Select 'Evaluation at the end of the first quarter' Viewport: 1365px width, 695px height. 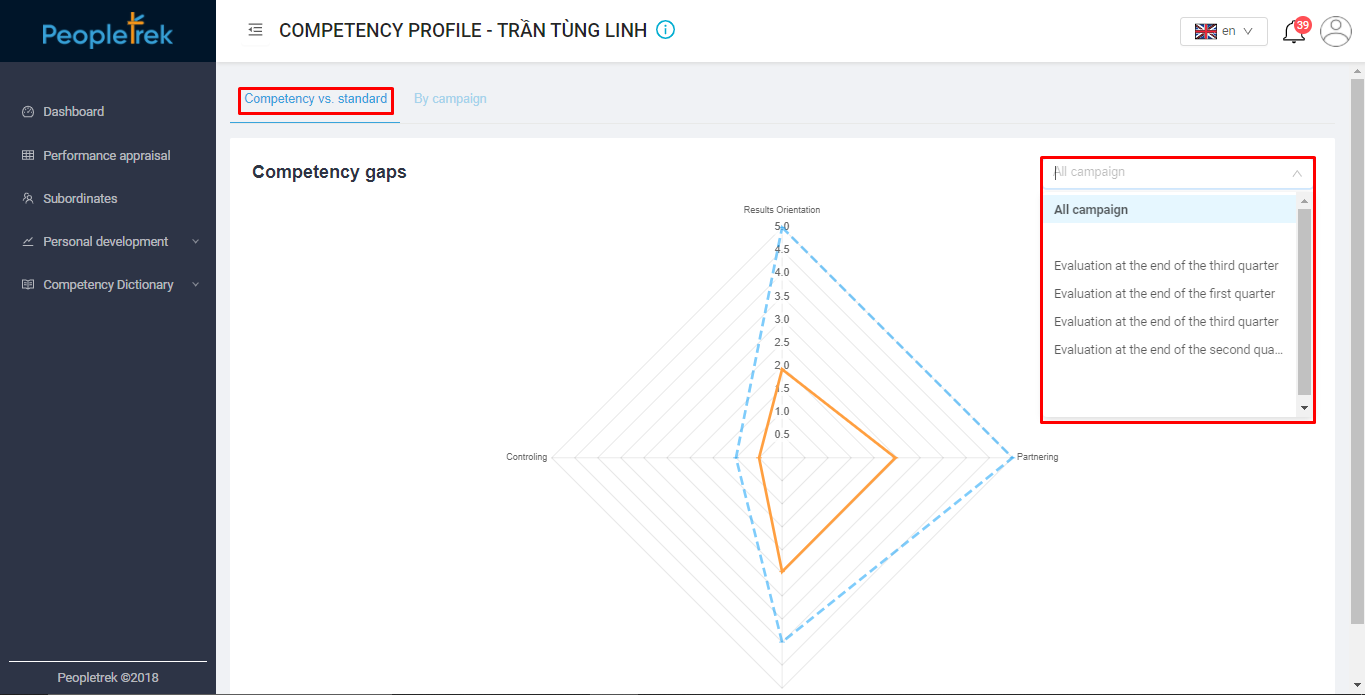click(1166, 293)
